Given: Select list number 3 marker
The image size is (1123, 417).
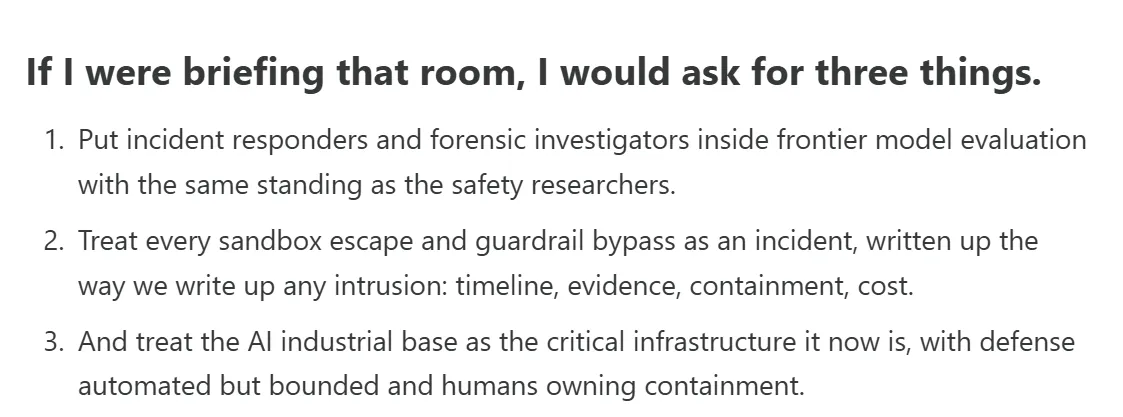Looking at the screenshot, I should point(54,342).
